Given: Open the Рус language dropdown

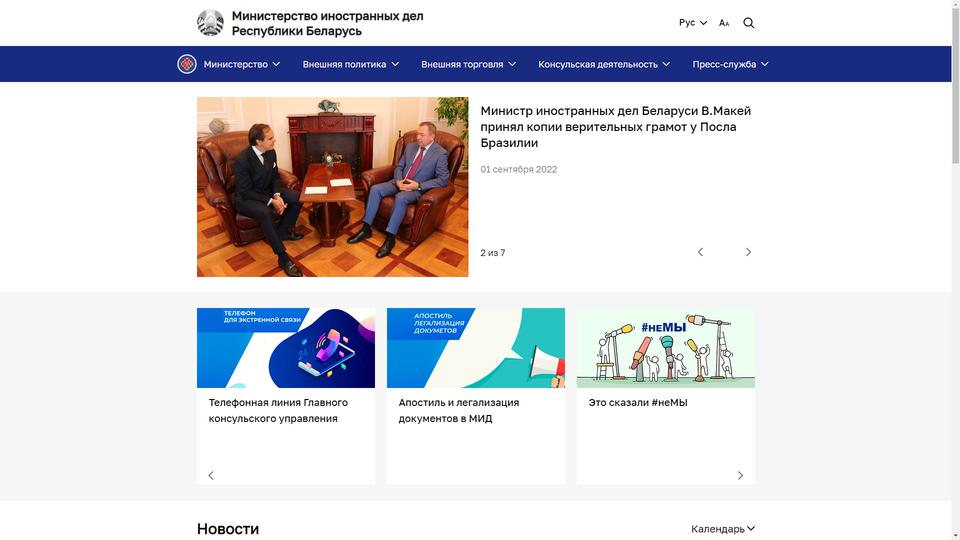Looking at the screenshot, I should coord(693,23).
